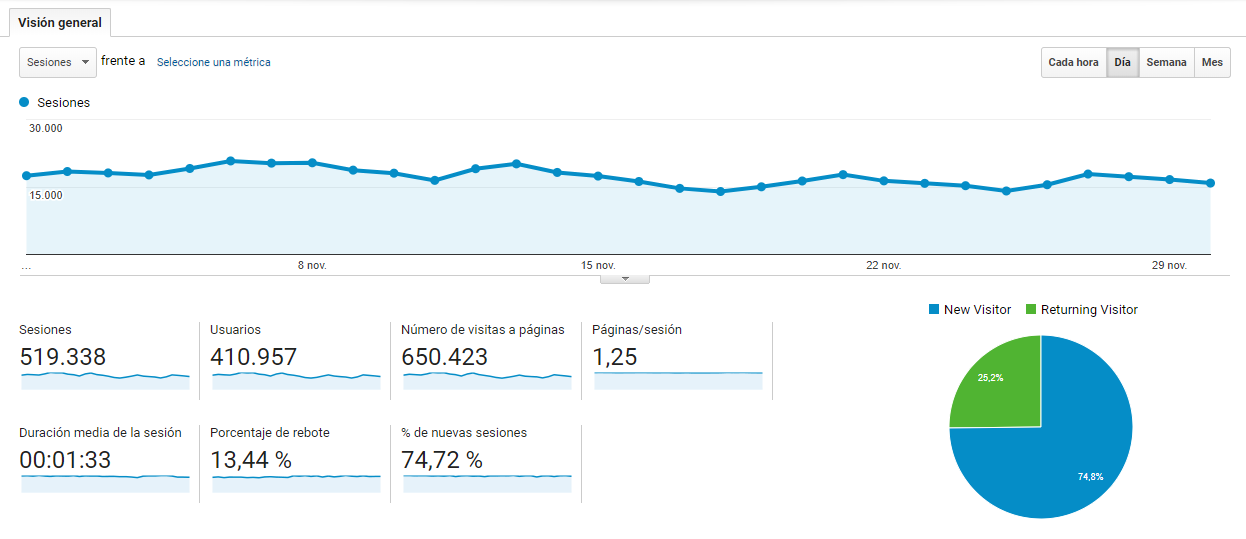The image size is (1246, 539).
Task: Click the blue New Visitor legend swatch
Action: (934, 310)
